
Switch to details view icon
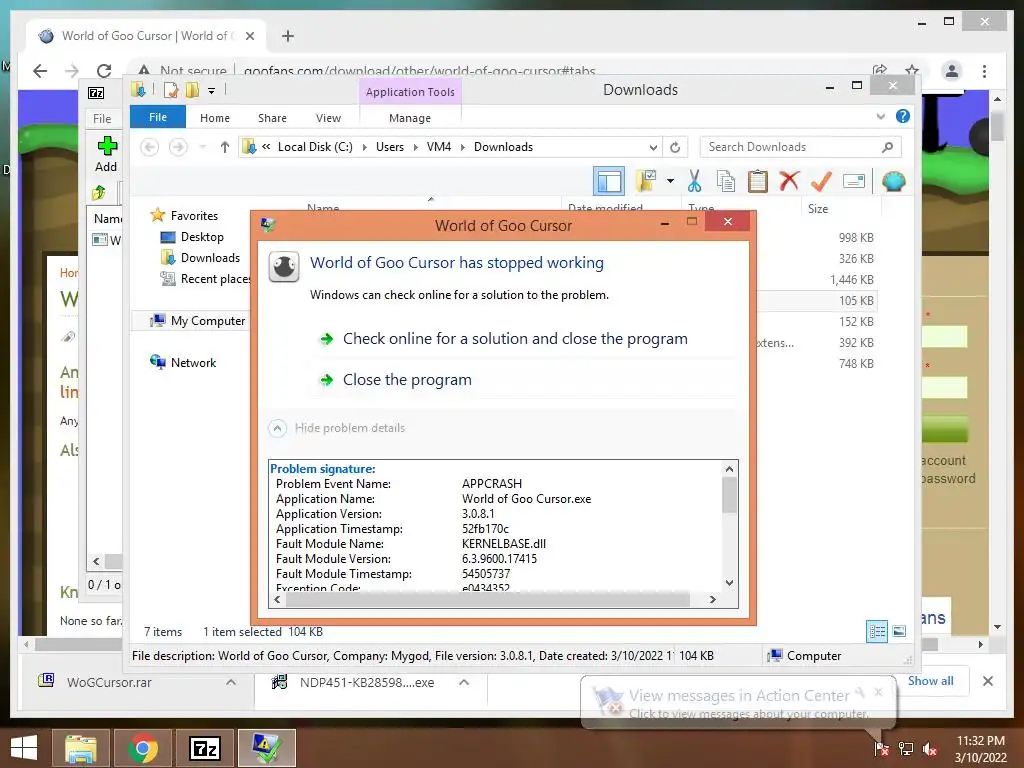point(876,631)
